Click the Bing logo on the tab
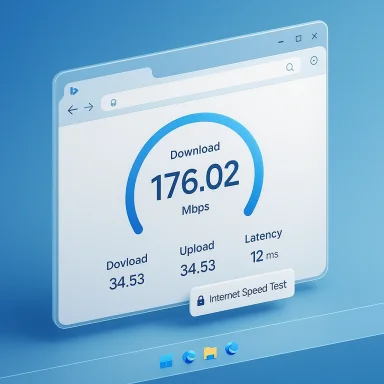This screenshot has height=384, width=384. [74, 90]
